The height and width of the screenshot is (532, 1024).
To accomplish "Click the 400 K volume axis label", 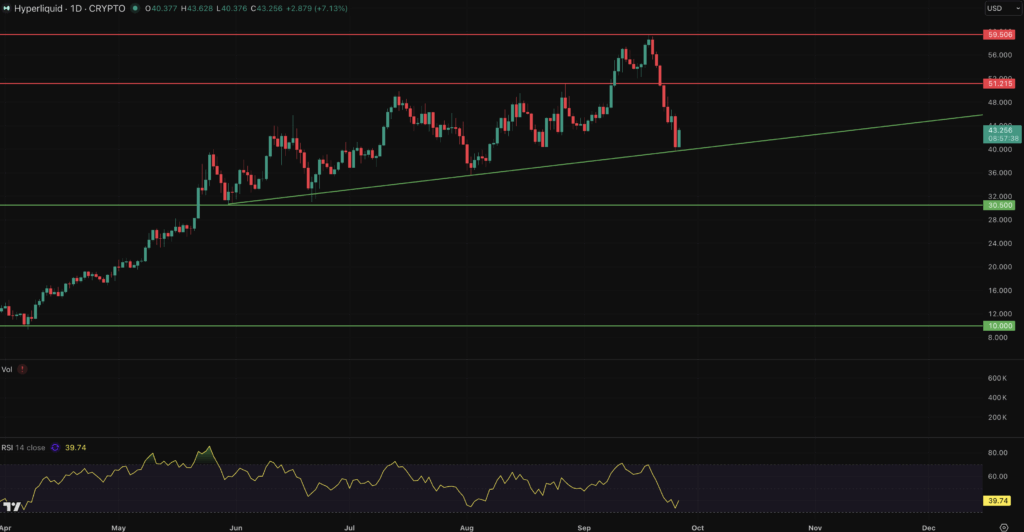I will (x=997, y=398).
